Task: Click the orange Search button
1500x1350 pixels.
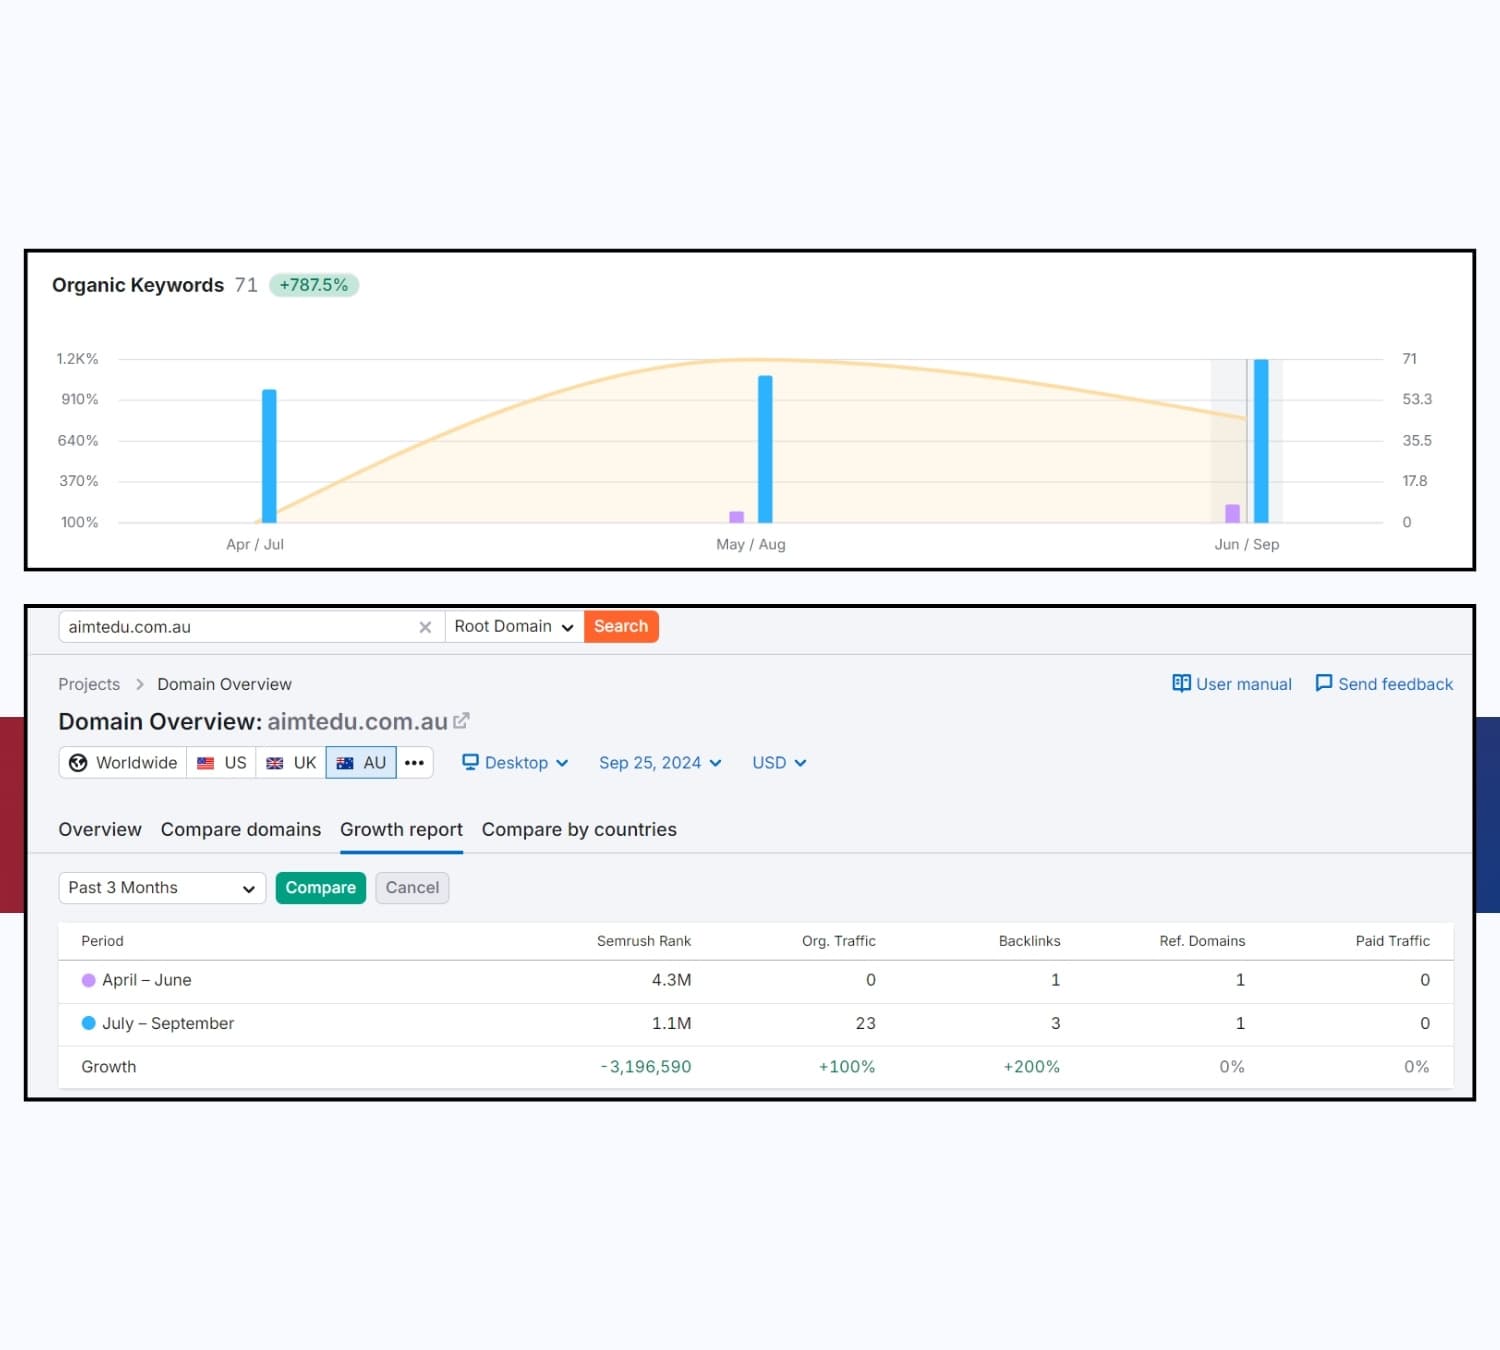Action: (621, 627)
